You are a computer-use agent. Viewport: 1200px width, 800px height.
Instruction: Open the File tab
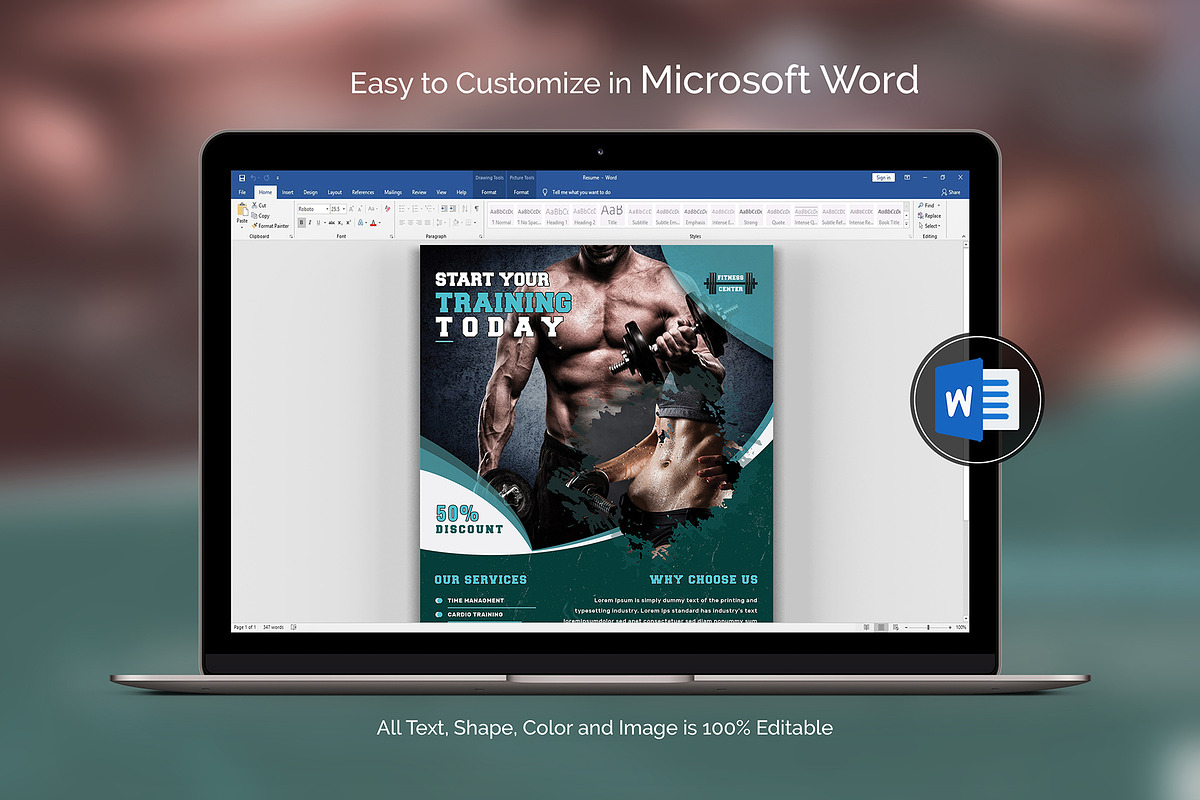click(242, 192)
